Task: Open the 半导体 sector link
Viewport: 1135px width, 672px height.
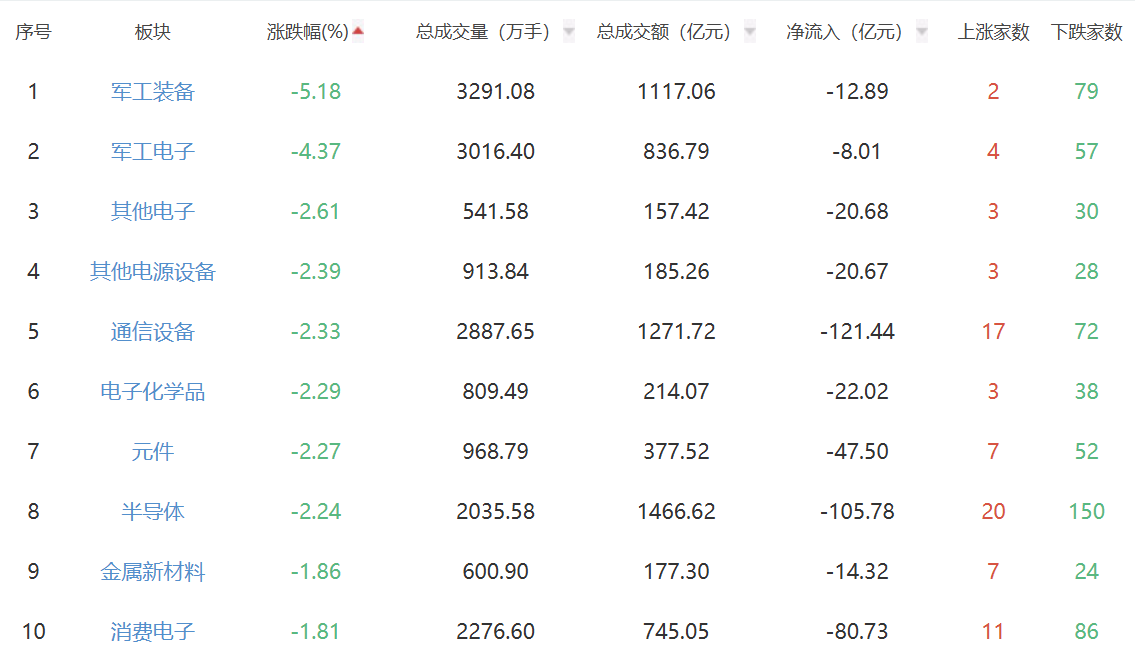Action: [153, 512]
